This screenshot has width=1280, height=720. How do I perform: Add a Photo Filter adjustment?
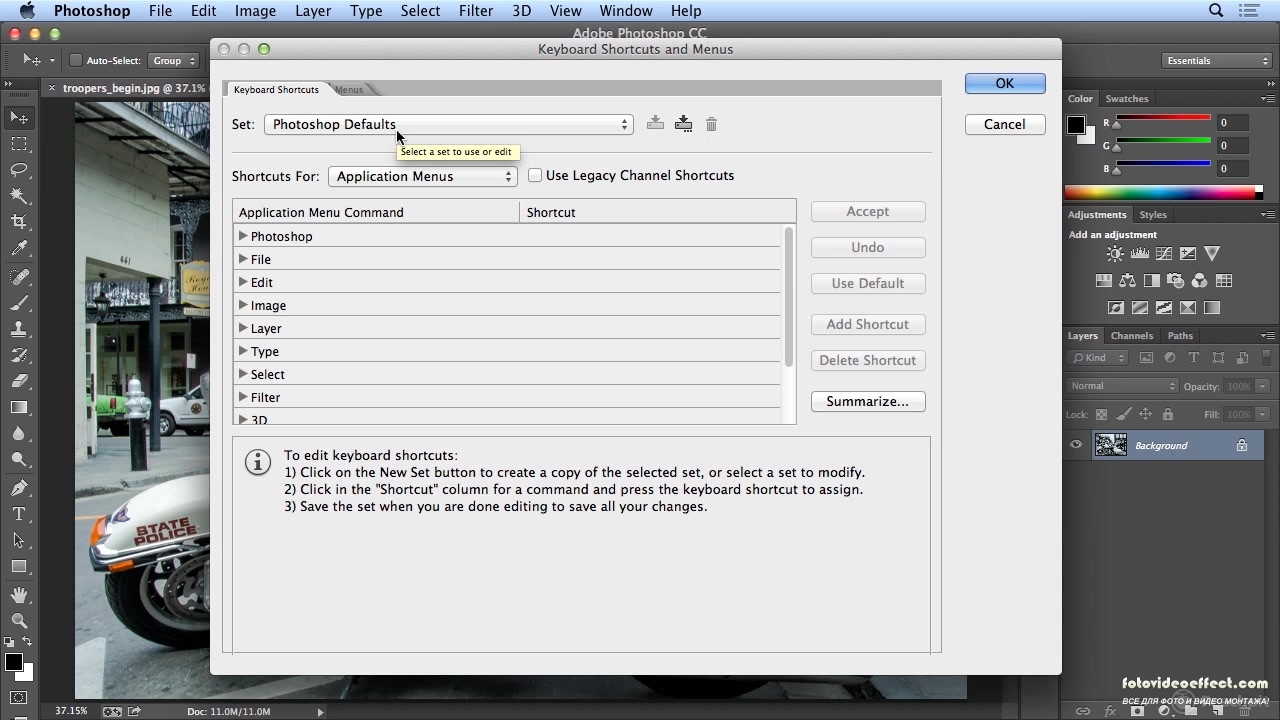click(1176, 281)
